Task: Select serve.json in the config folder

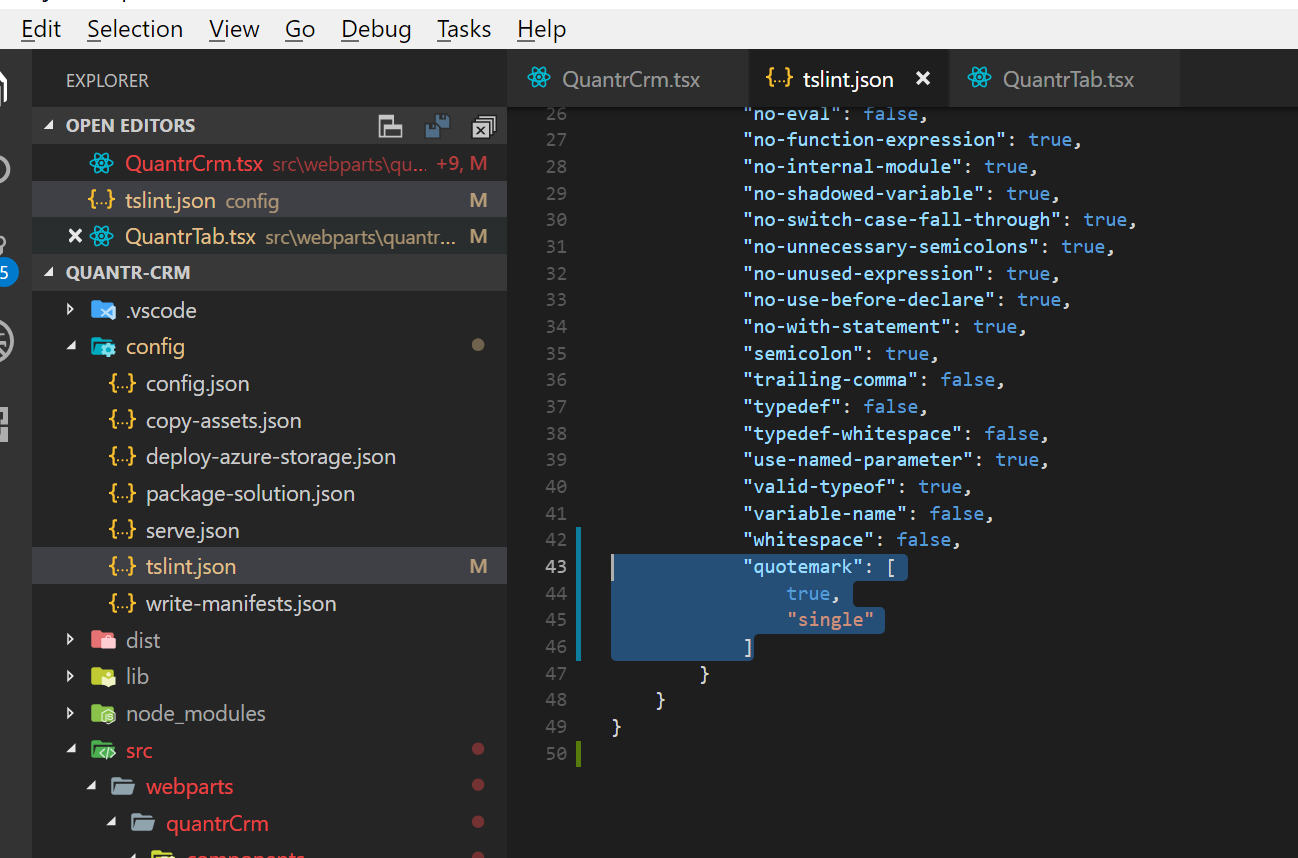Action: pyautogui.click(x=193, y=531)
